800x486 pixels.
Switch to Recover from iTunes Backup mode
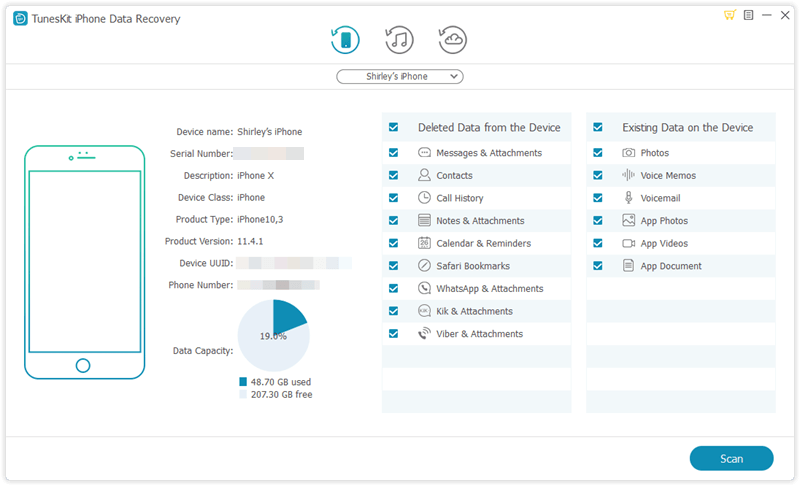399,40
